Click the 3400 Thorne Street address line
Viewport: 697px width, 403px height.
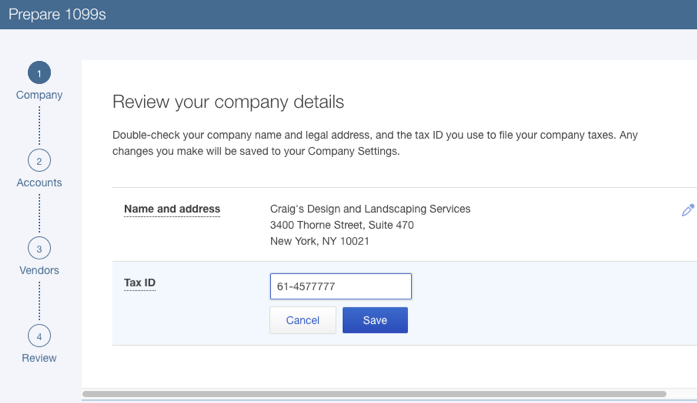[x=342, y=225]
